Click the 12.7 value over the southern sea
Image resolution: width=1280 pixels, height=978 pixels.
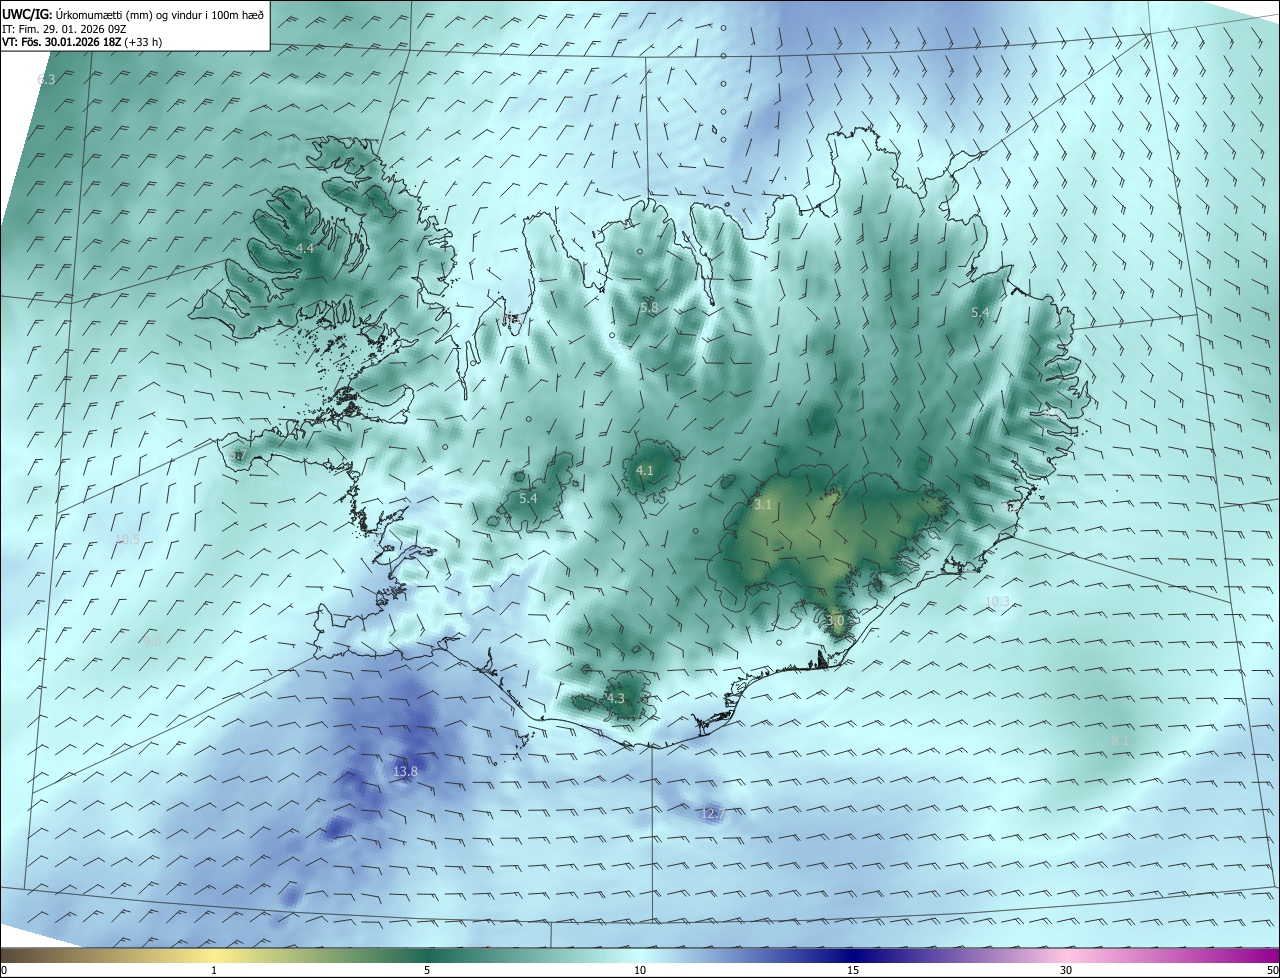[711, 814]
